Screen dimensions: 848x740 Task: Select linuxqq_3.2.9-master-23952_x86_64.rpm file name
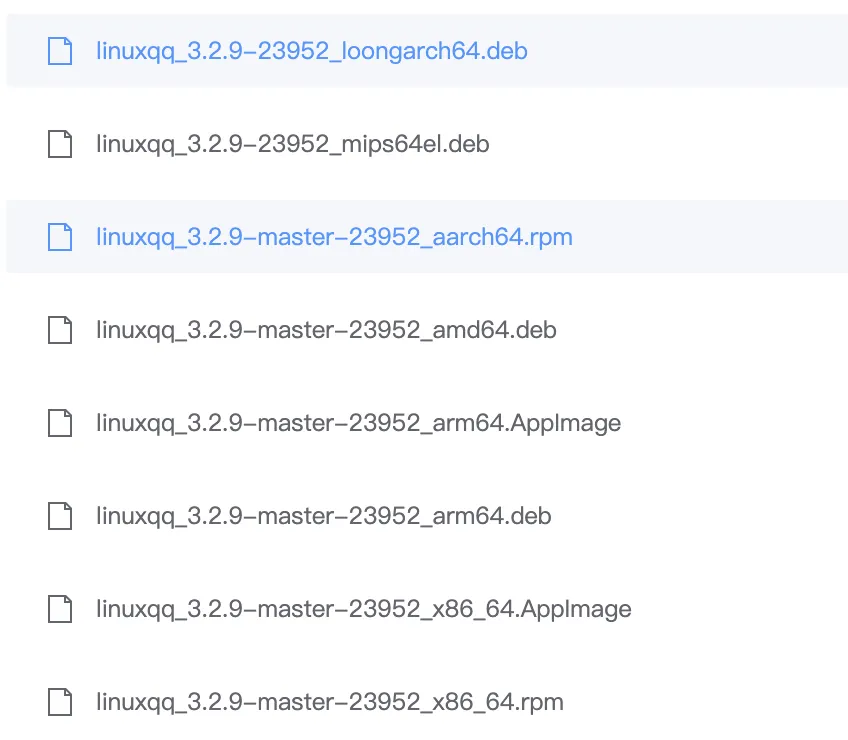(x=330, y=703)
